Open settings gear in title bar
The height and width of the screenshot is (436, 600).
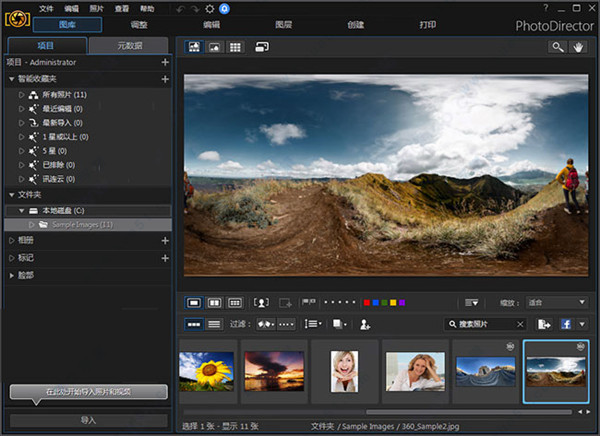(x=209, y=8)
